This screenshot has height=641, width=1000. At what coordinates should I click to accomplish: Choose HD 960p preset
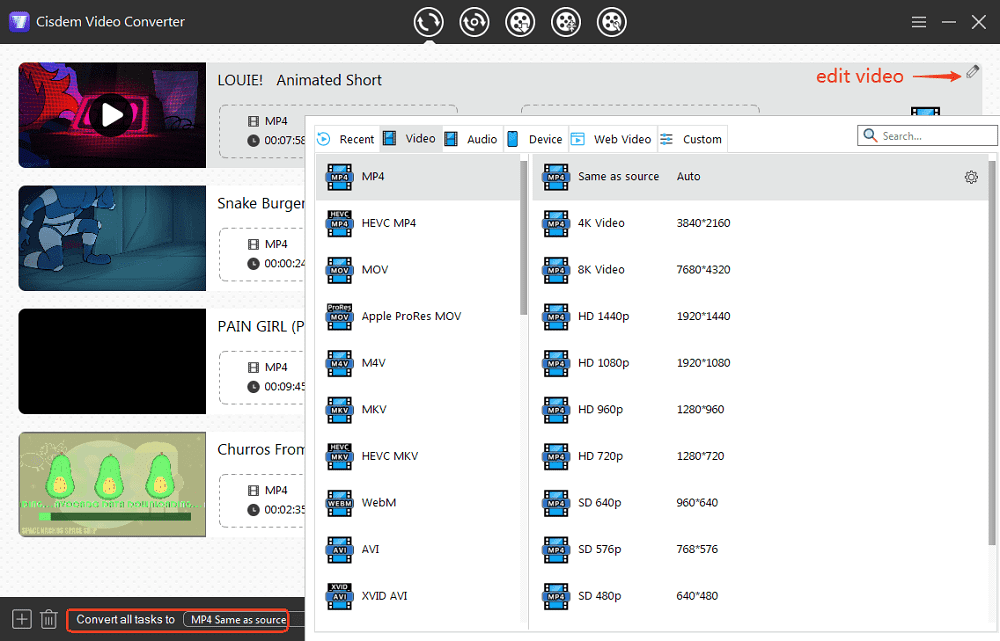760,409
